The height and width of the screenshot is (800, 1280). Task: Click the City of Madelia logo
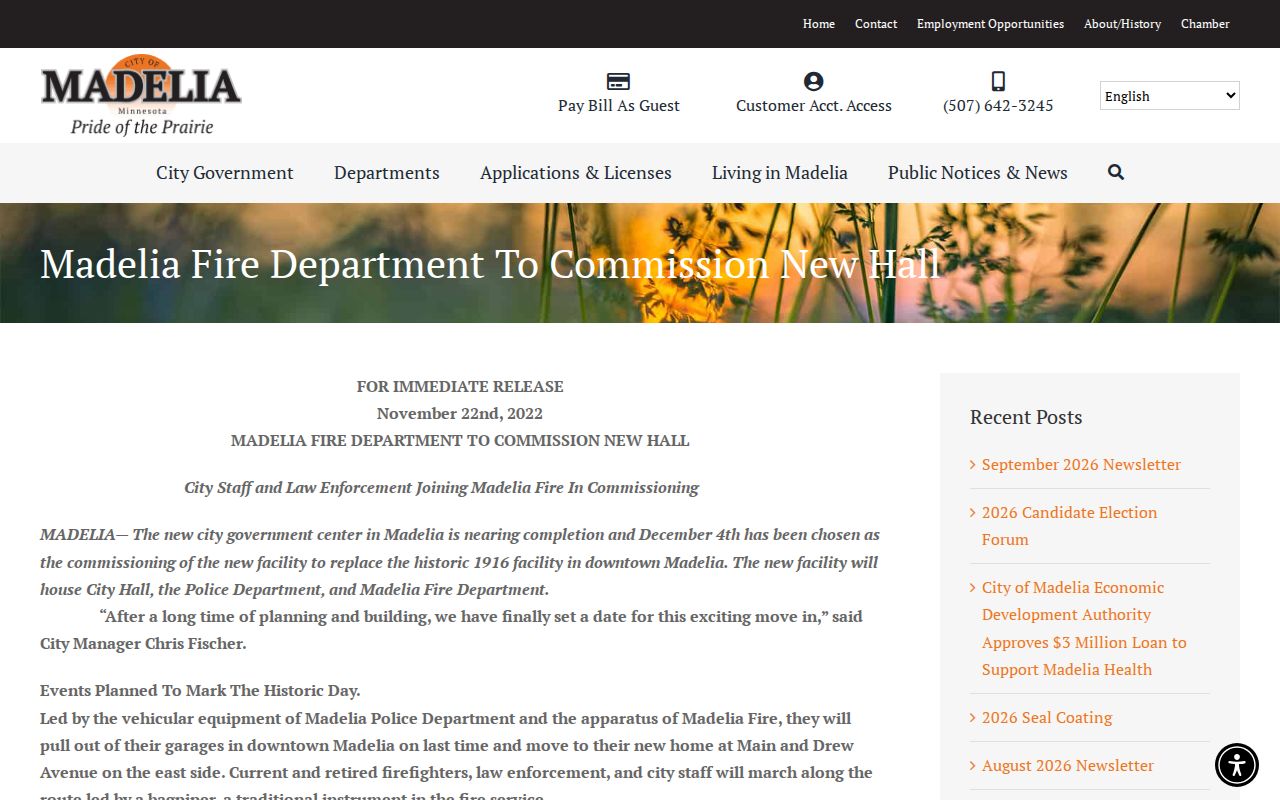pos(141,95)
